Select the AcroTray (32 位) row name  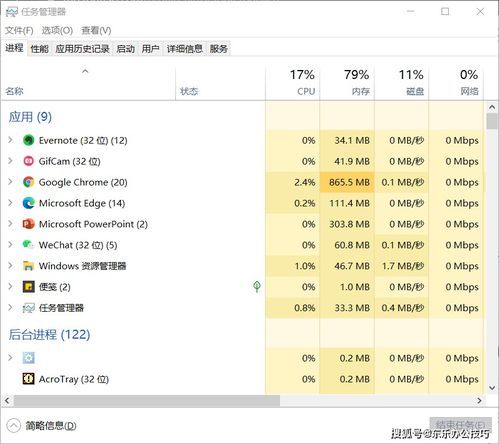point(74,379)
